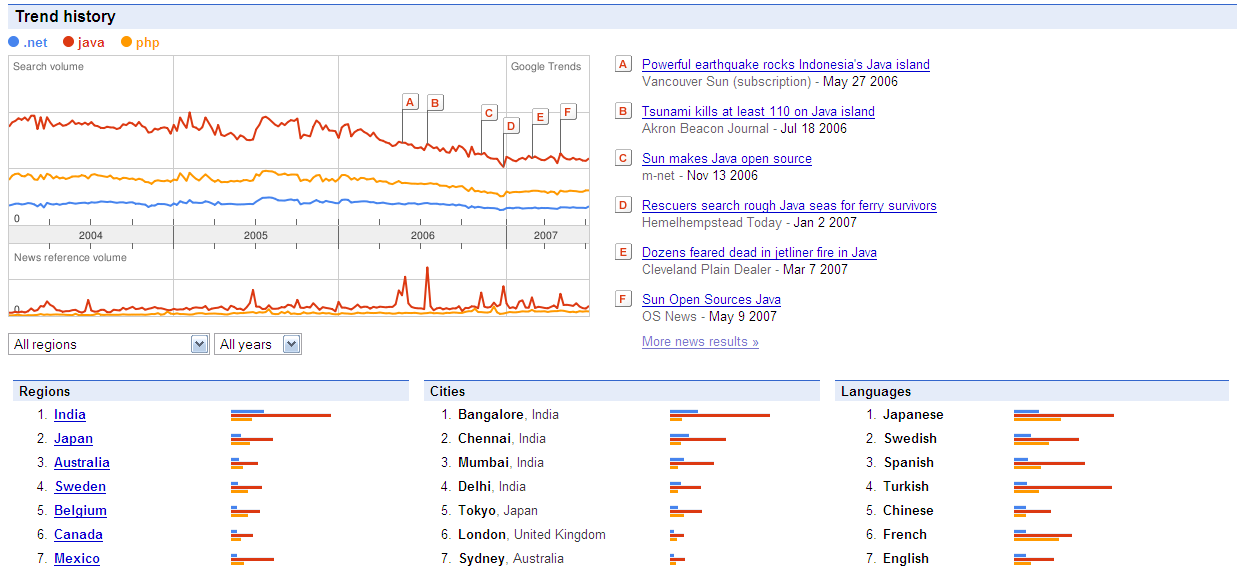The height and width of the screenshot is (571, 1237).
Task: Click 'Search volume' chart label
Action: (49, 67)
